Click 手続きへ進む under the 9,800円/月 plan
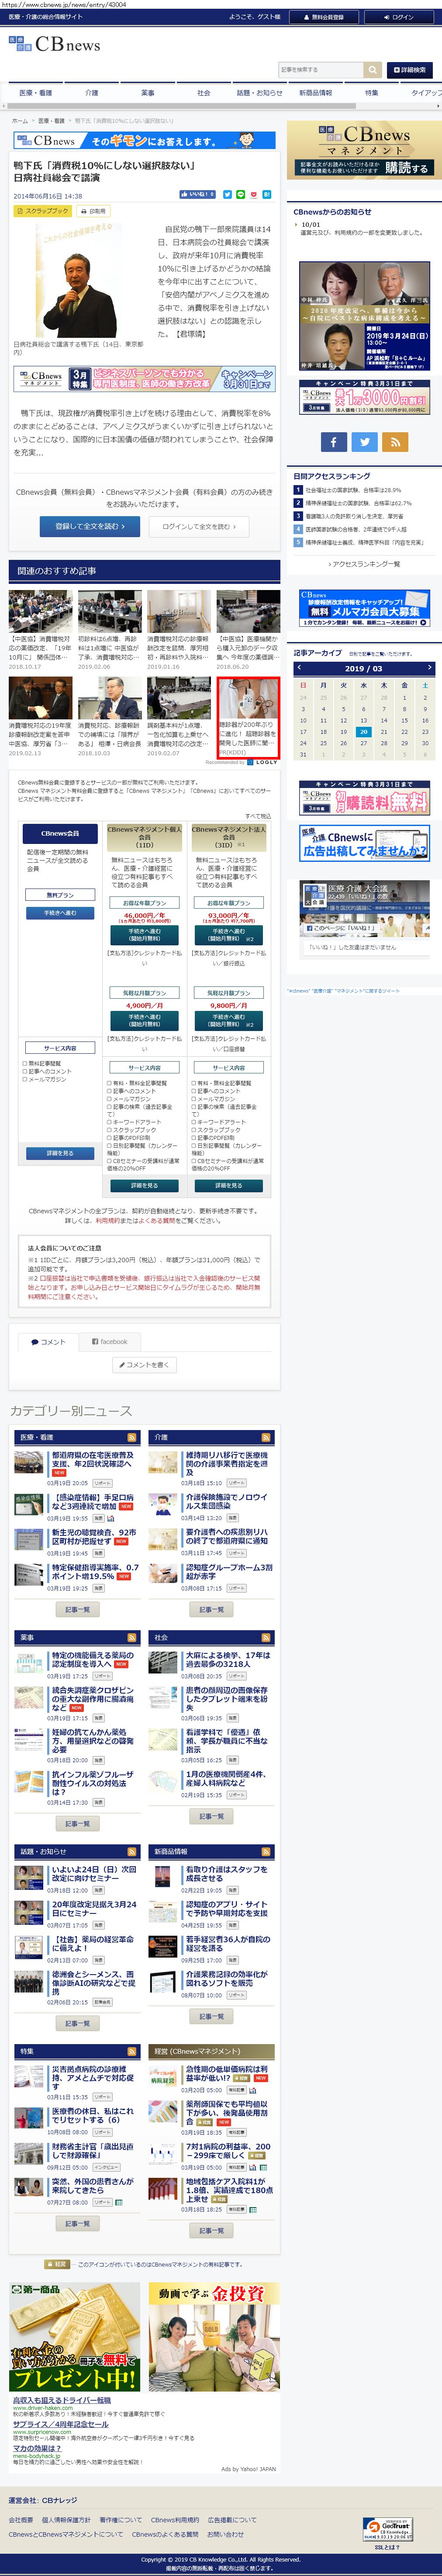Image resolution: width=442 pixels, height=2576 pixels. 228,1020
